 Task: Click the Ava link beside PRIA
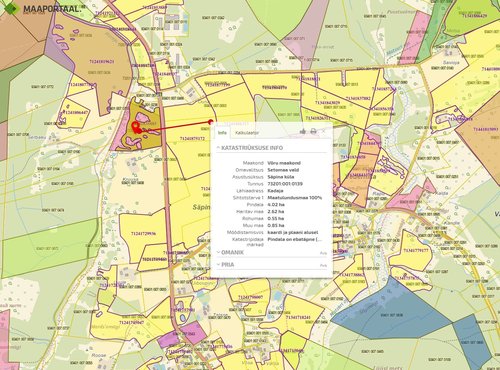click(323, 265)
